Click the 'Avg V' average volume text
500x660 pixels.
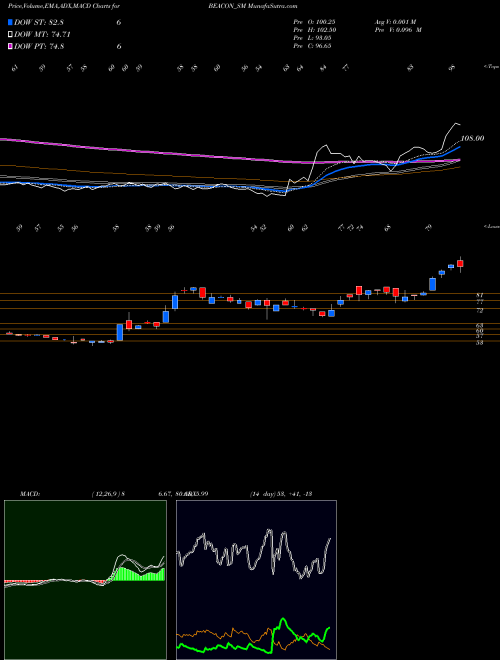[x=395, y=22]
